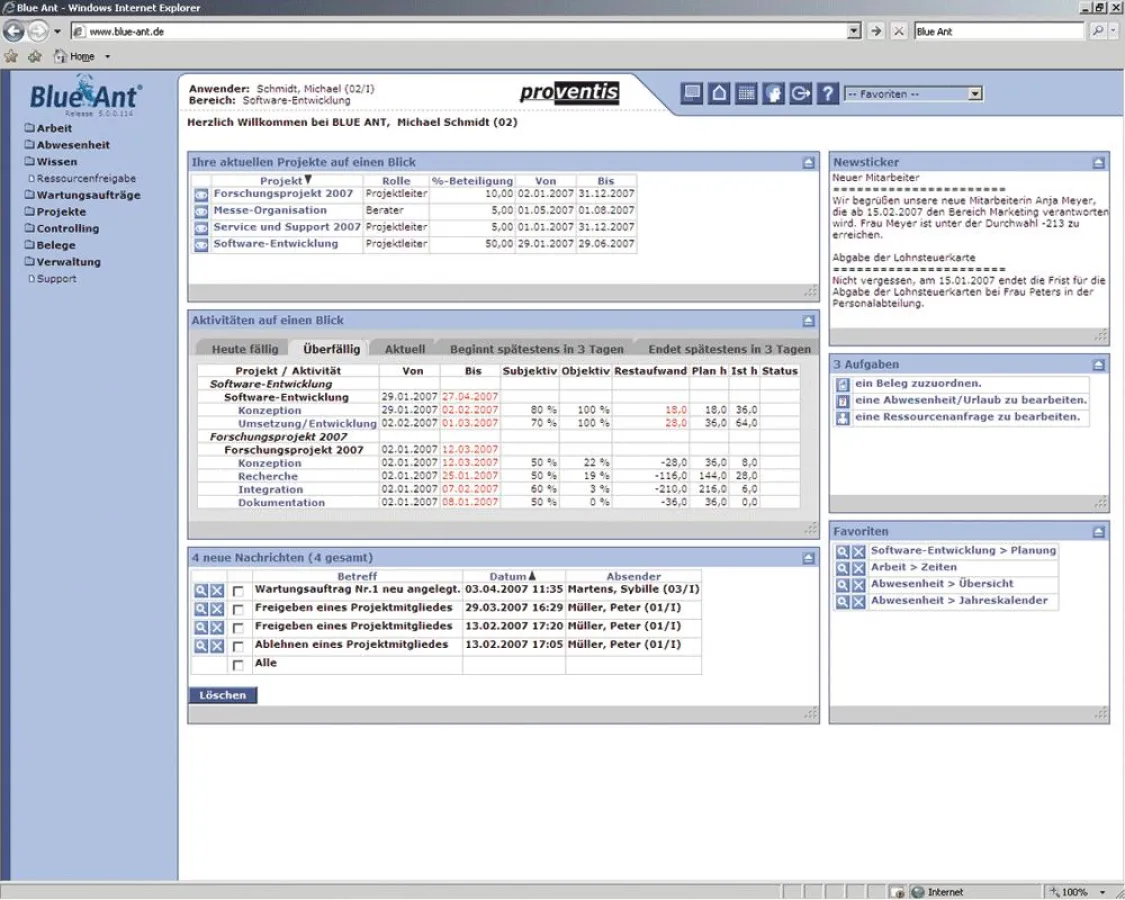Remove favorite Arbeit > Zeiten with X icon
This screenshot has height=900, width=1125.
[x=858, y=568]
